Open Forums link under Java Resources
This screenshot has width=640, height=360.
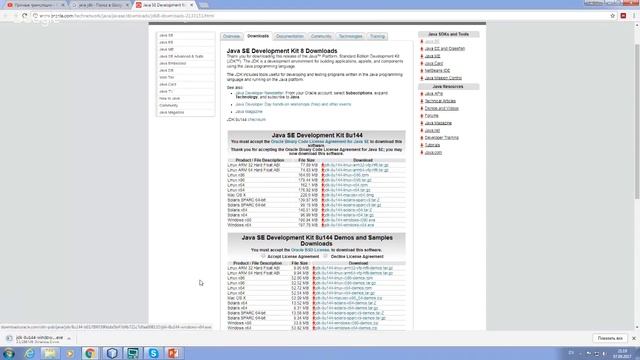431,116
